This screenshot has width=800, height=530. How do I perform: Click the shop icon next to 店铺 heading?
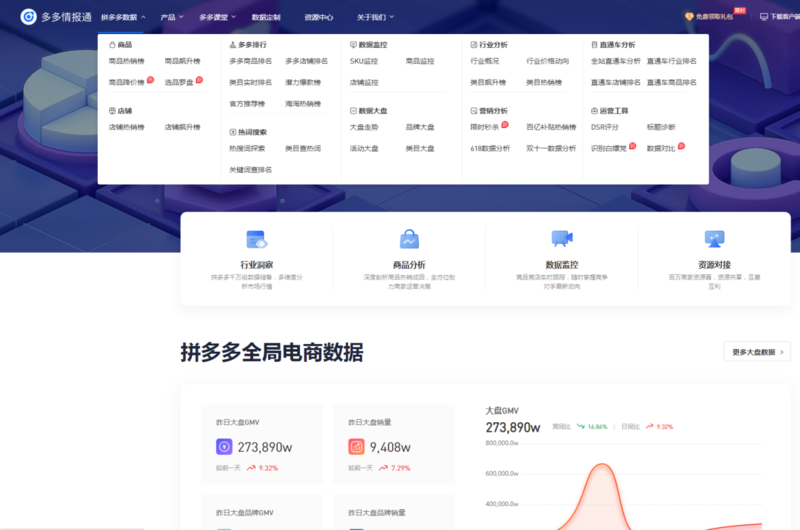point(112,111)
